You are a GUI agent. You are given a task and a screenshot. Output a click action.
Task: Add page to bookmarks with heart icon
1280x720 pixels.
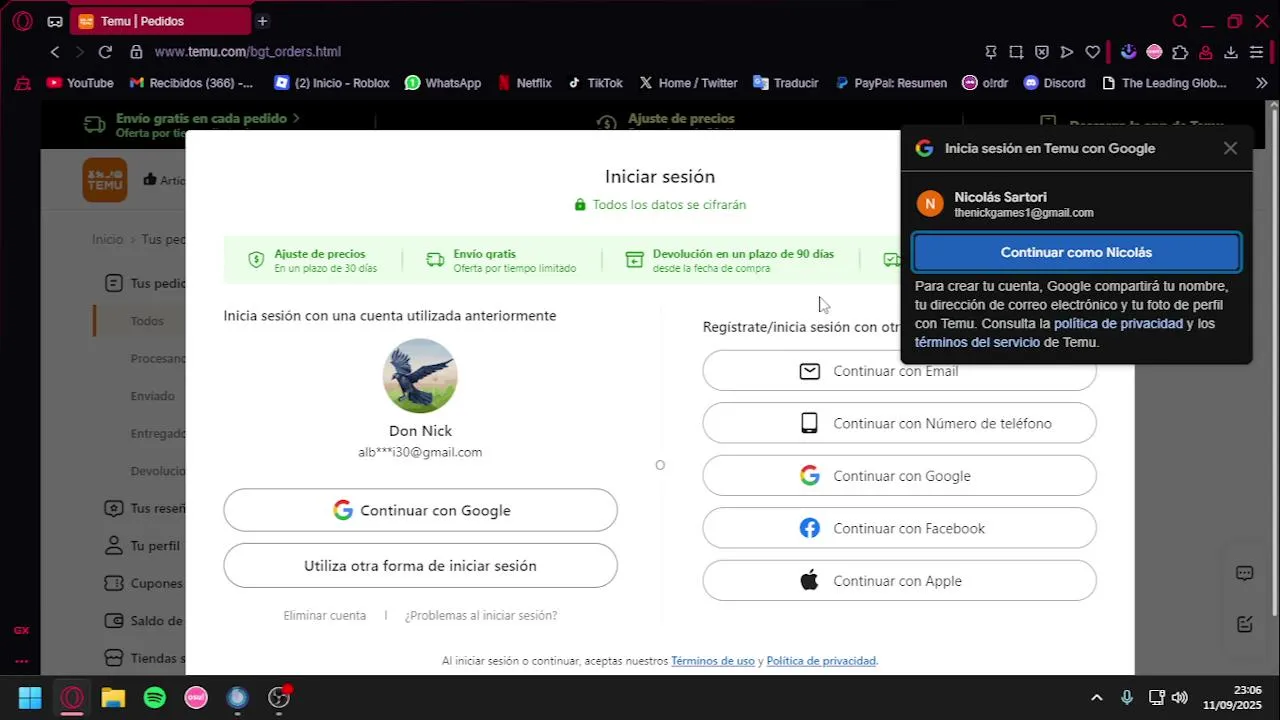tap(1093, 52)
